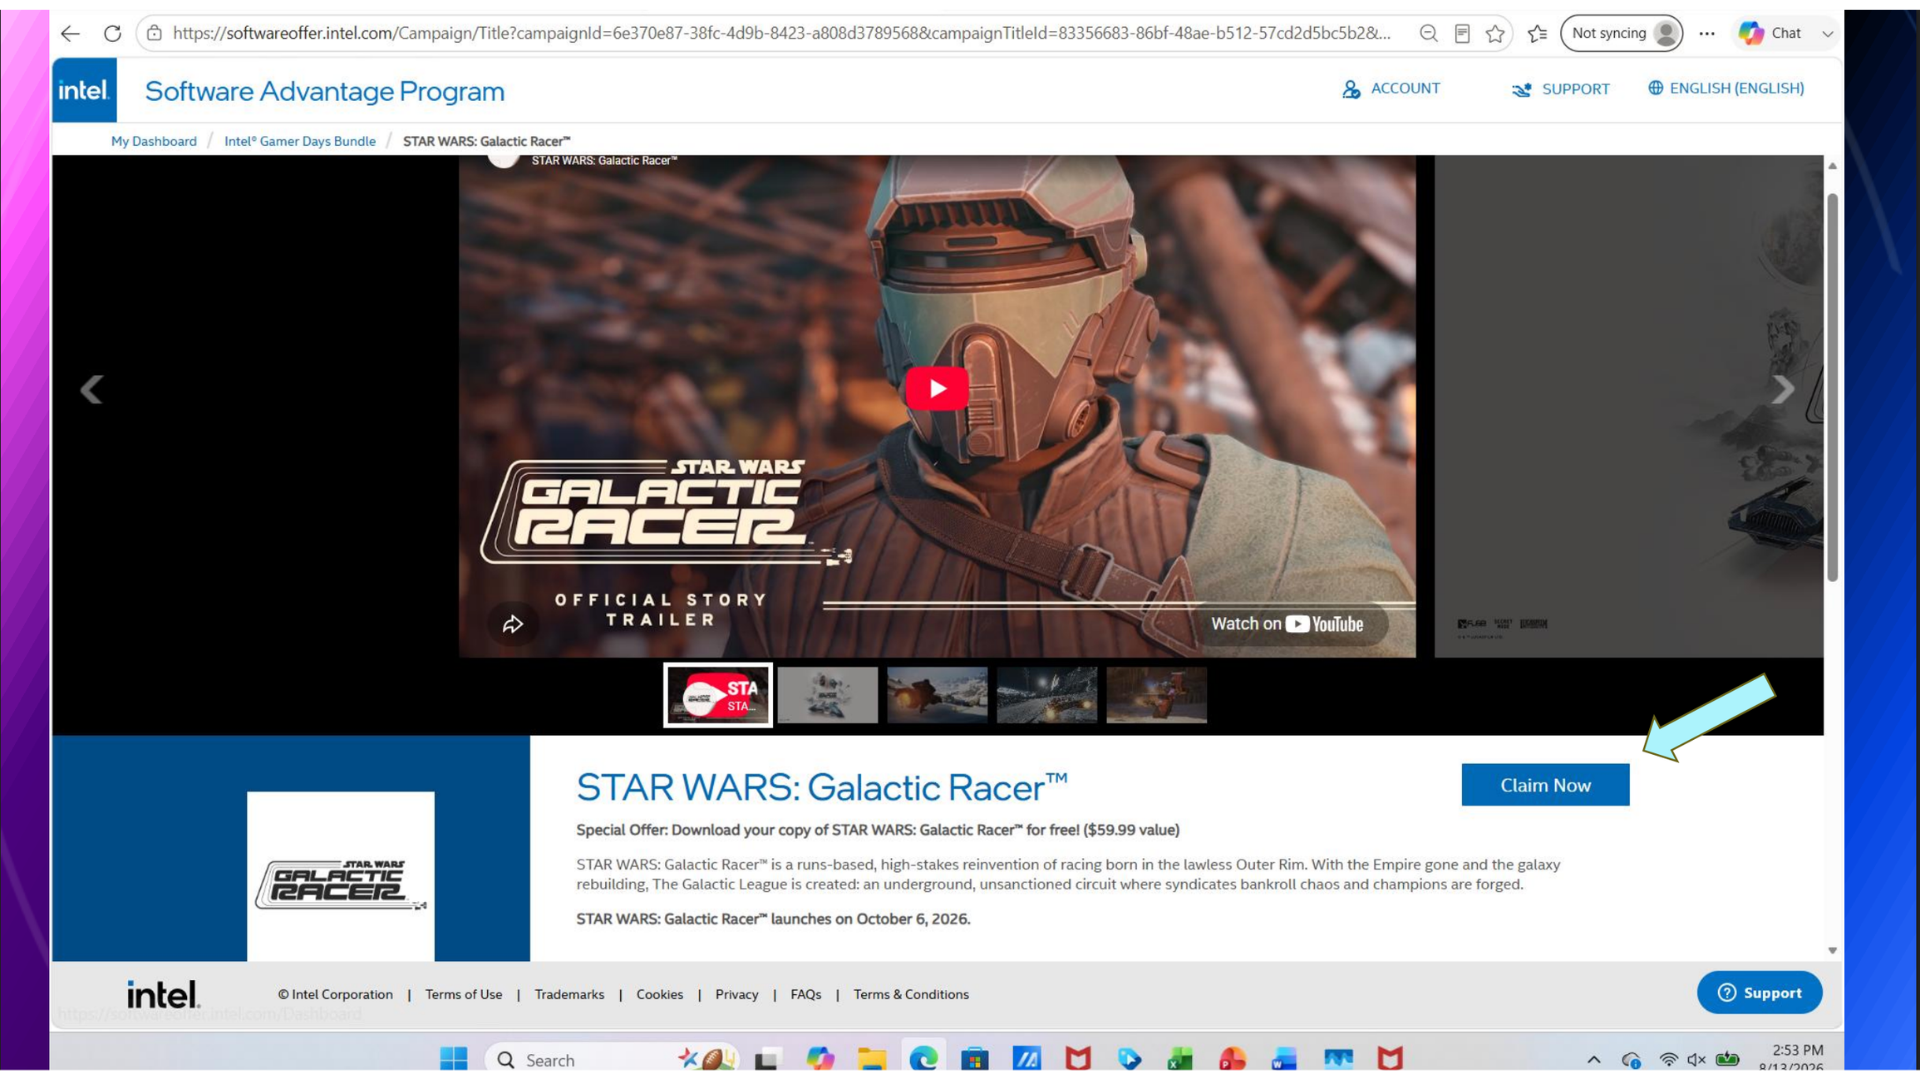Click the Intel logo in the footer
The image size is (1920, 1080).
pos(164,994)
